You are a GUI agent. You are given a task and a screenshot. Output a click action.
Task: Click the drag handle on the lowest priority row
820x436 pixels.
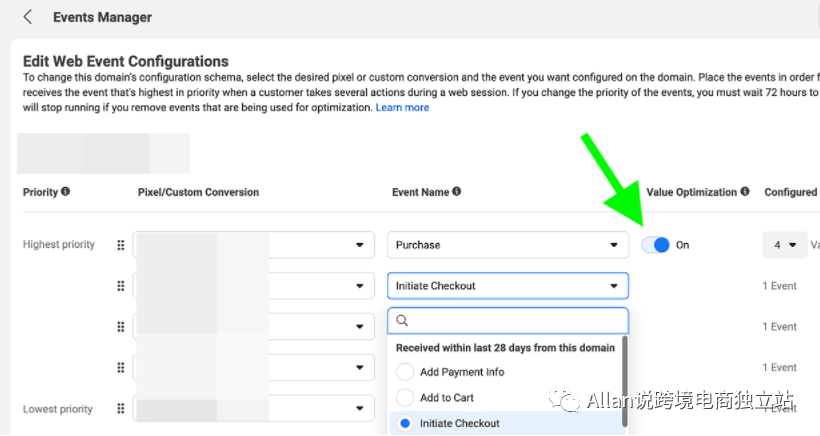121,409
